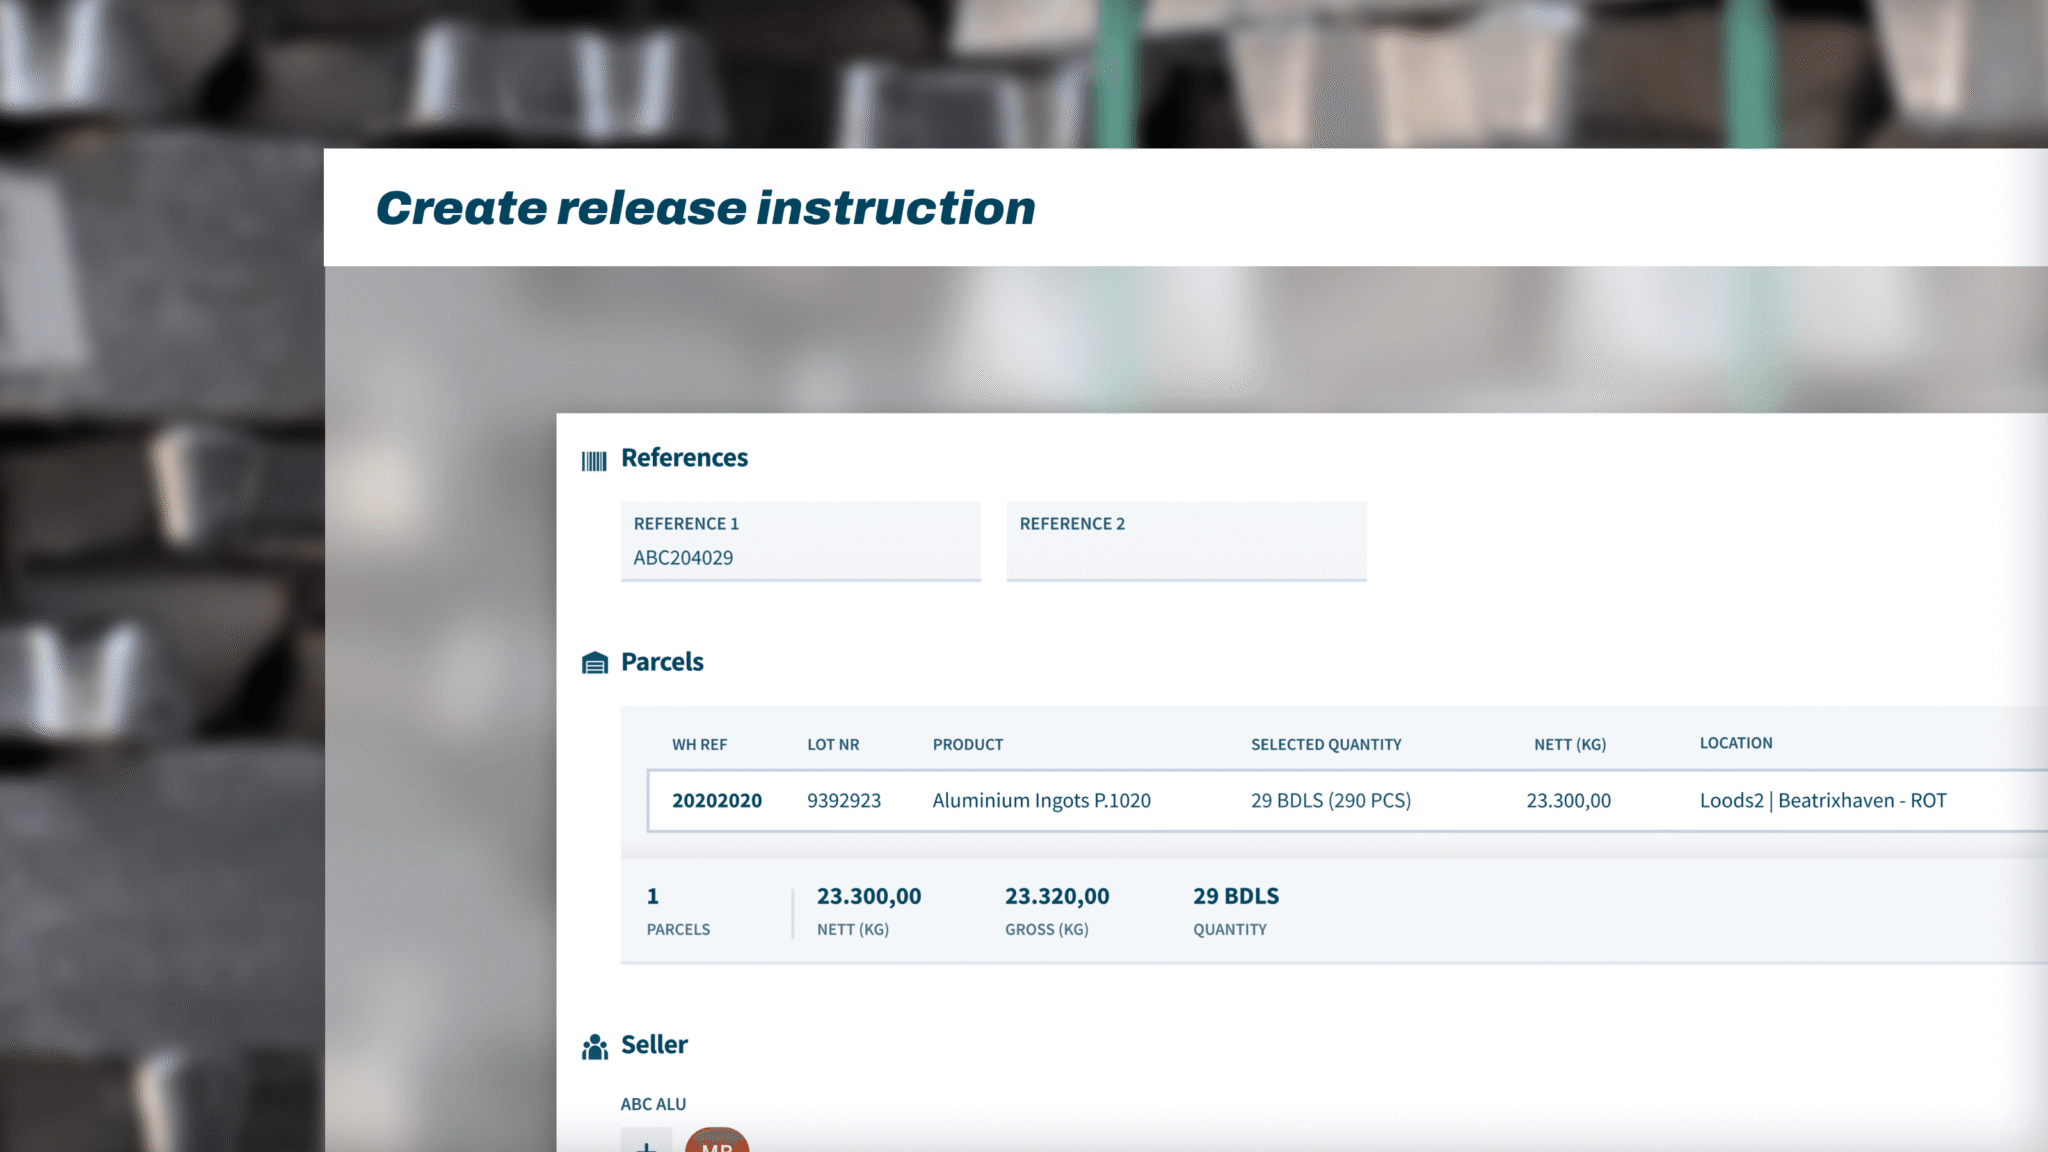
Task: Sort by NETT (KG) column header
Action: [x=1569, y=745]
